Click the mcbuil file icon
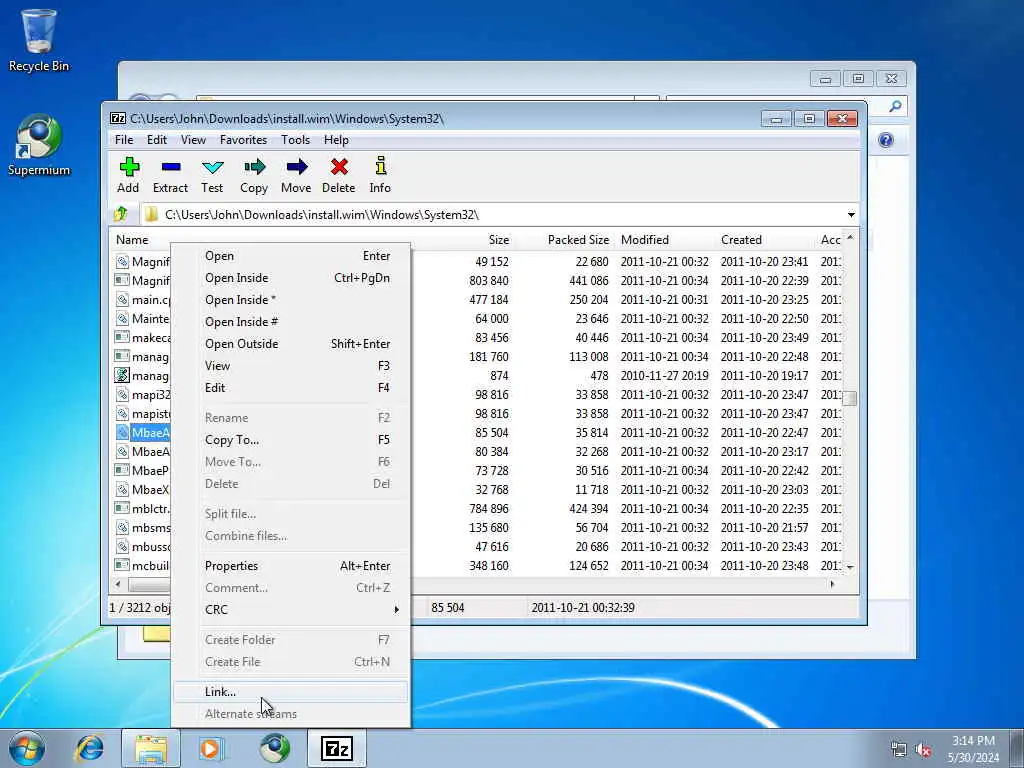 pos(121,565)
